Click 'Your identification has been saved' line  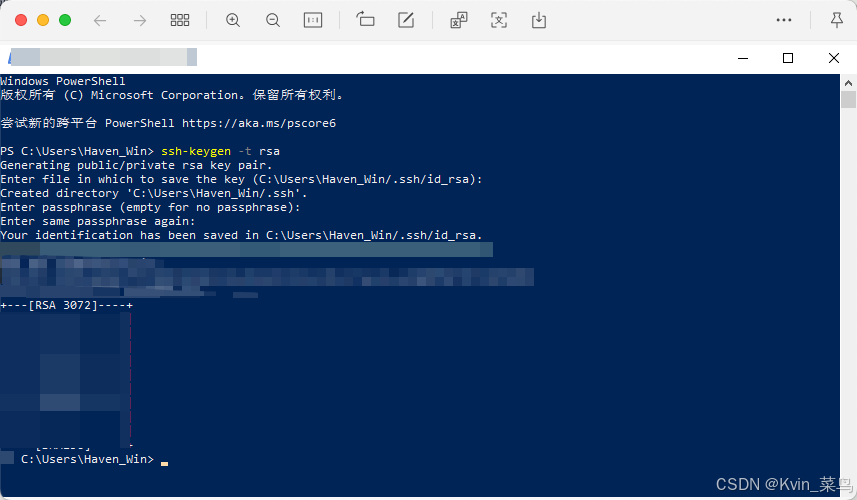pos(241,235)
